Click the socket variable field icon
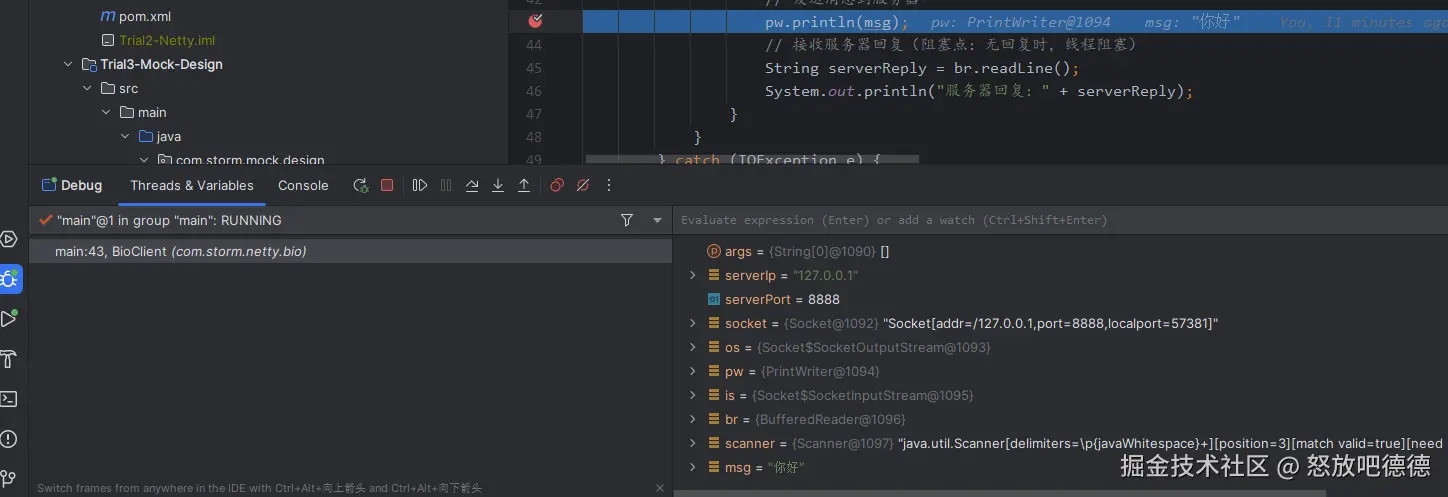1448x497 pixels. tap(714, 323)
